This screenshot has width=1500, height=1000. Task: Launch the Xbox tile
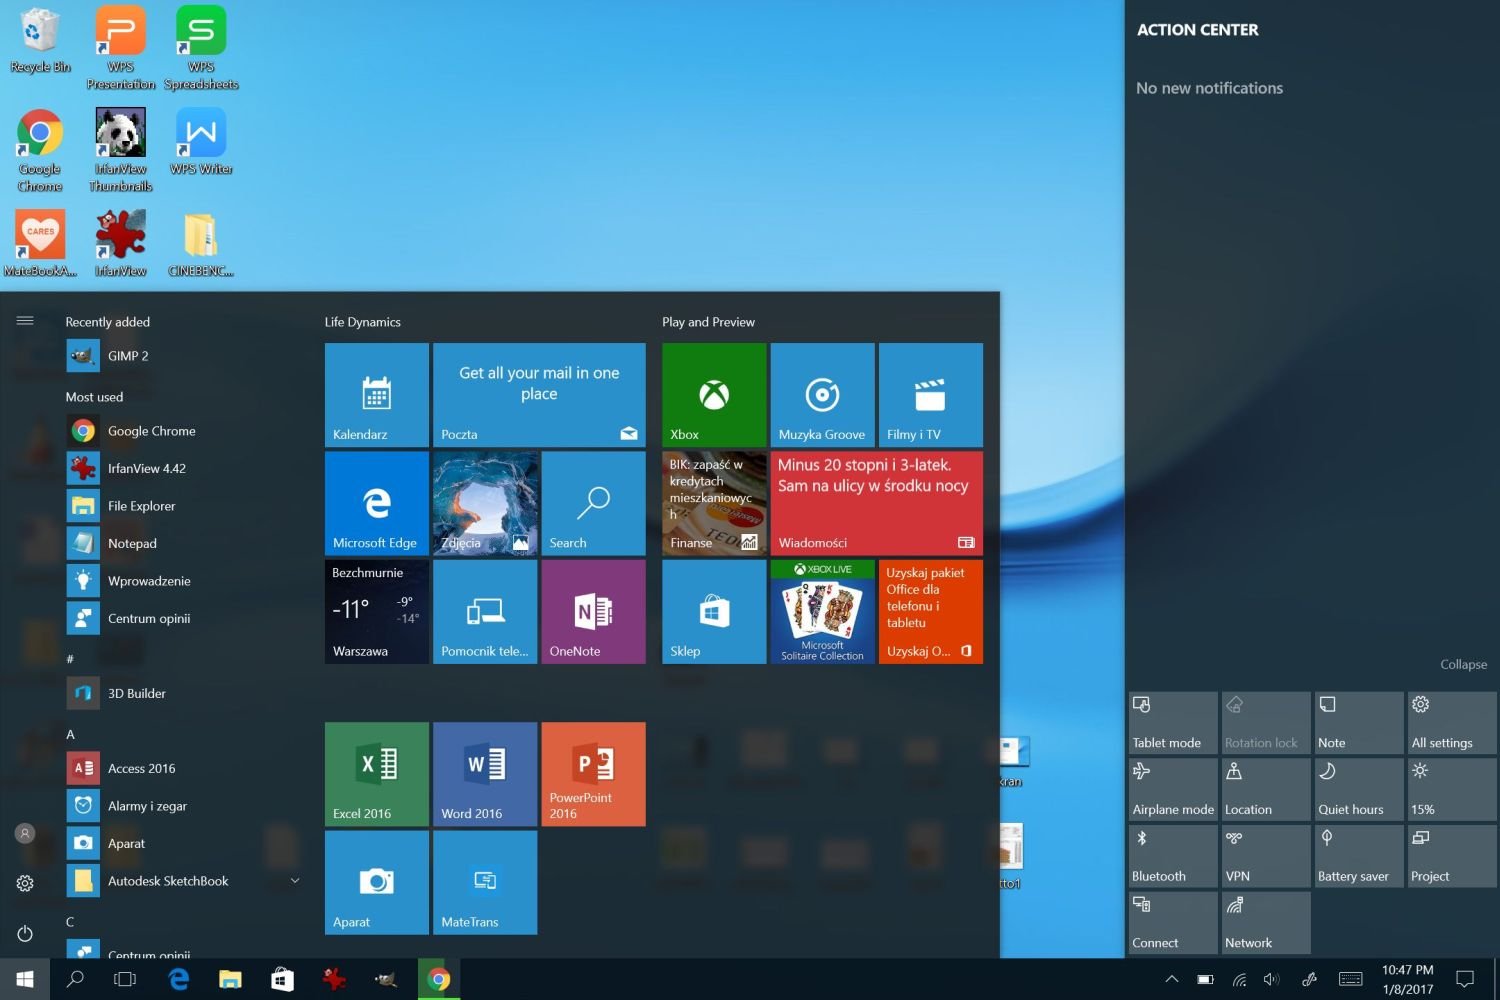tap(714, 395)
